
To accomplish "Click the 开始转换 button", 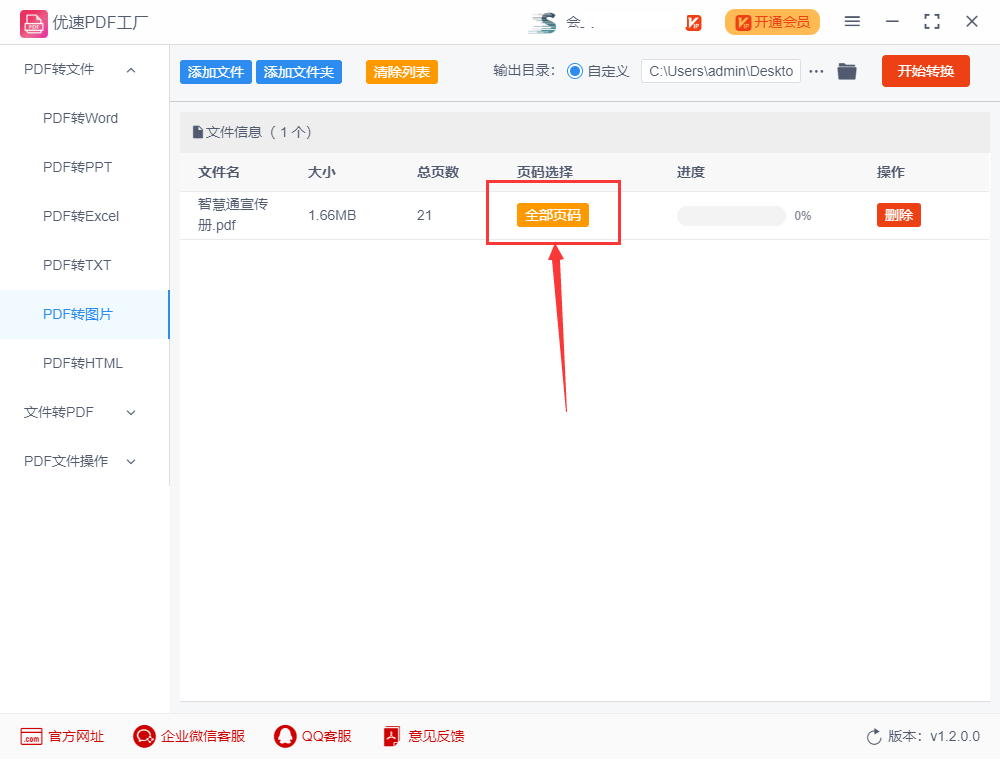I will click(925, 71).
